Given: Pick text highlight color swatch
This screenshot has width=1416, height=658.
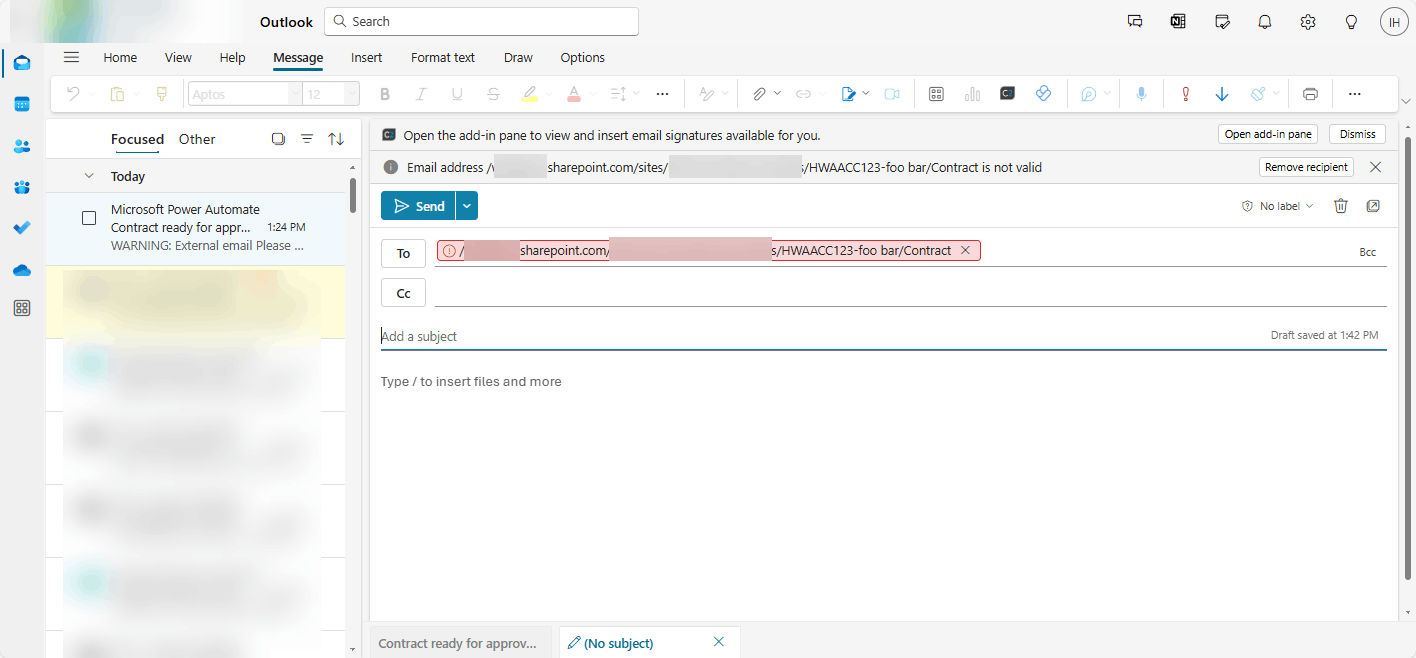Looking at the screenshot, I should 529,94.
